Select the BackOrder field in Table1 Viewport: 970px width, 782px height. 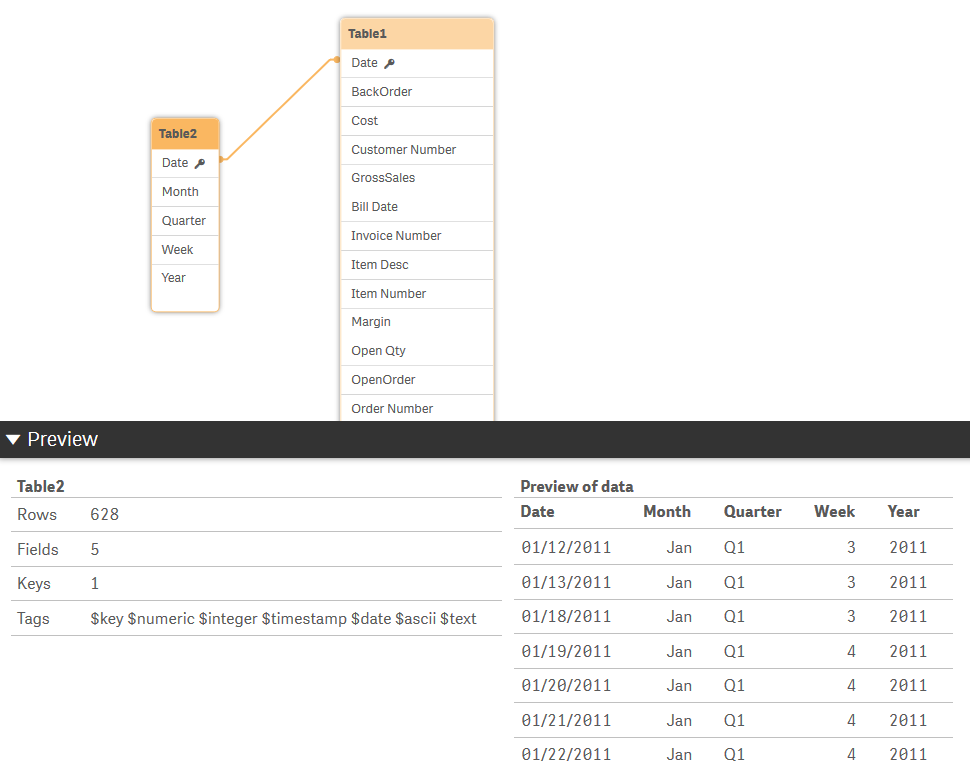point(417,92)
